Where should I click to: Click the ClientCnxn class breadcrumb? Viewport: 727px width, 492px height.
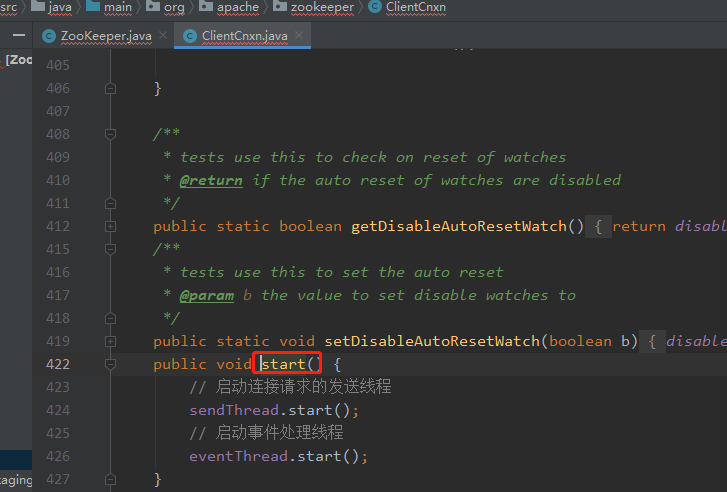[415, 7]
